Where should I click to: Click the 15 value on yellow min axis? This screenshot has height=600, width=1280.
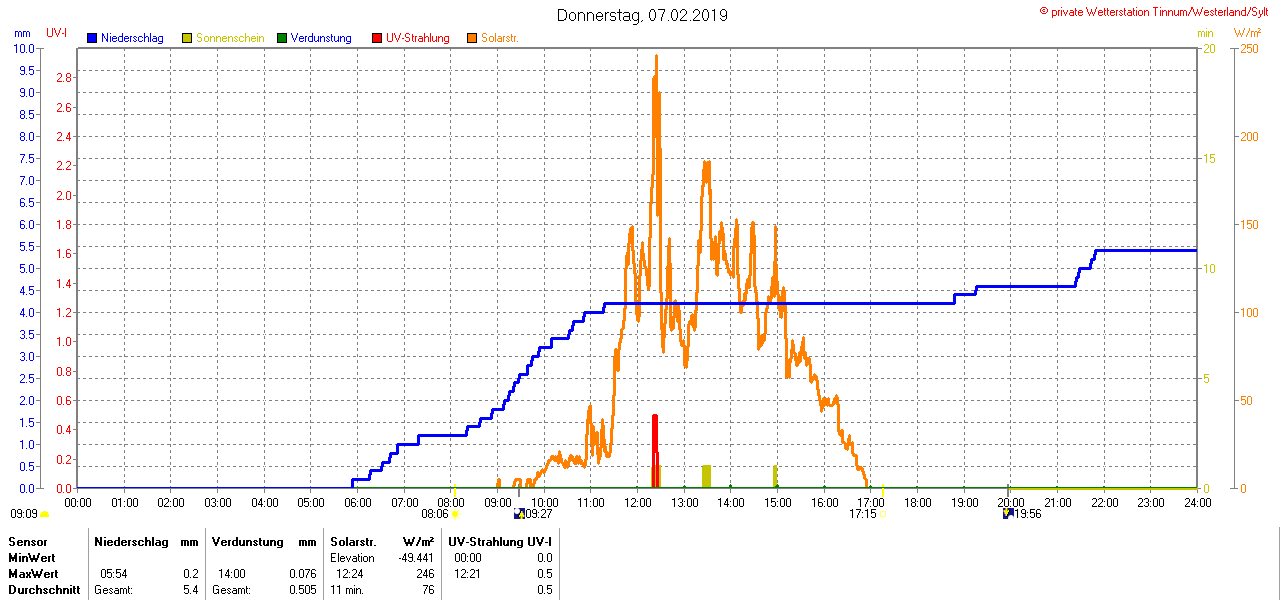click(1208, 158)
